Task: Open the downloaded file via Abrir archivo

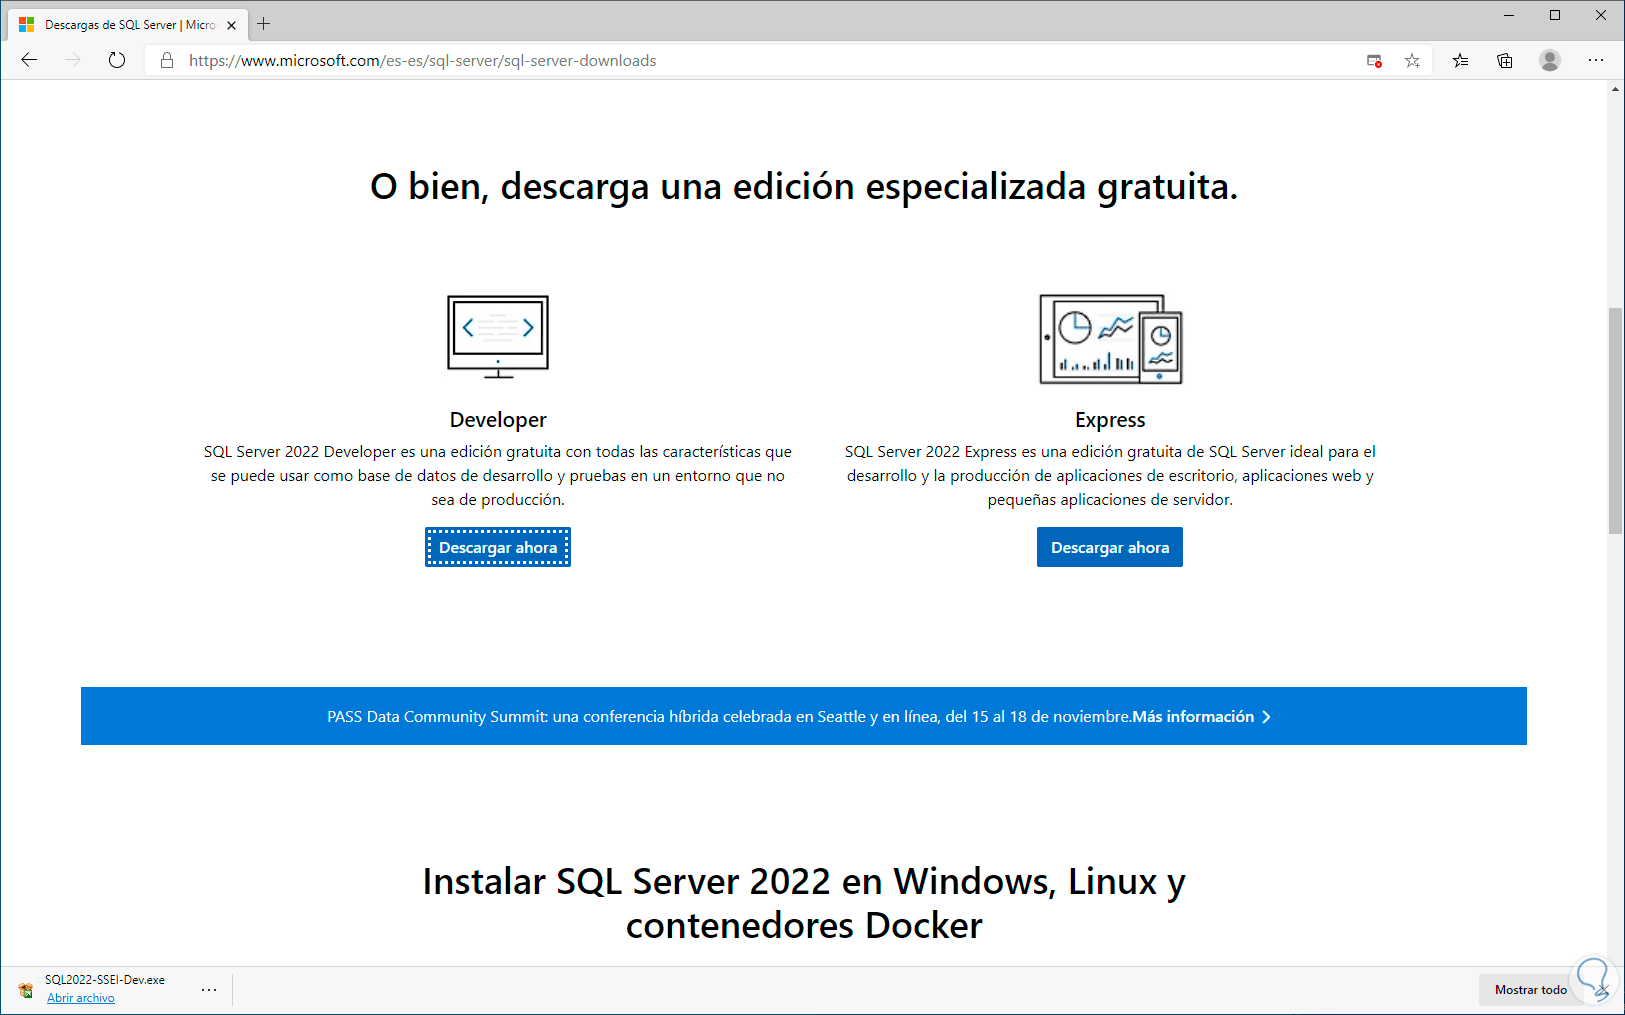Action: coord(81,998)
